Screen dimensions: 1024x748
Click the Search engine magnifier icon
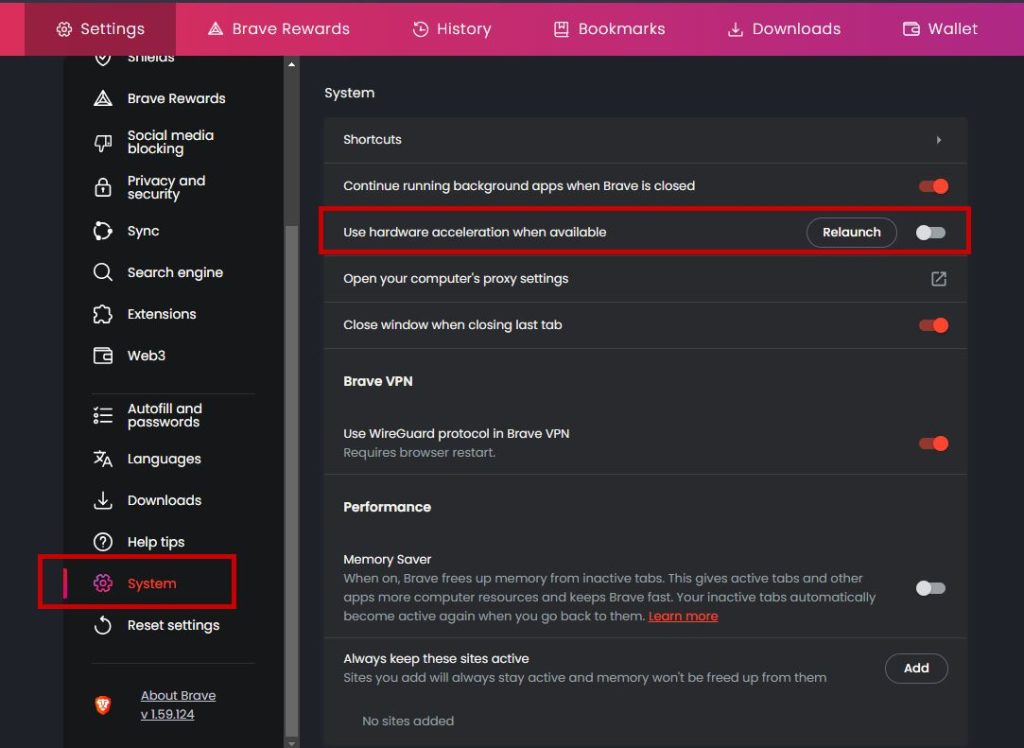coord(103,272)
